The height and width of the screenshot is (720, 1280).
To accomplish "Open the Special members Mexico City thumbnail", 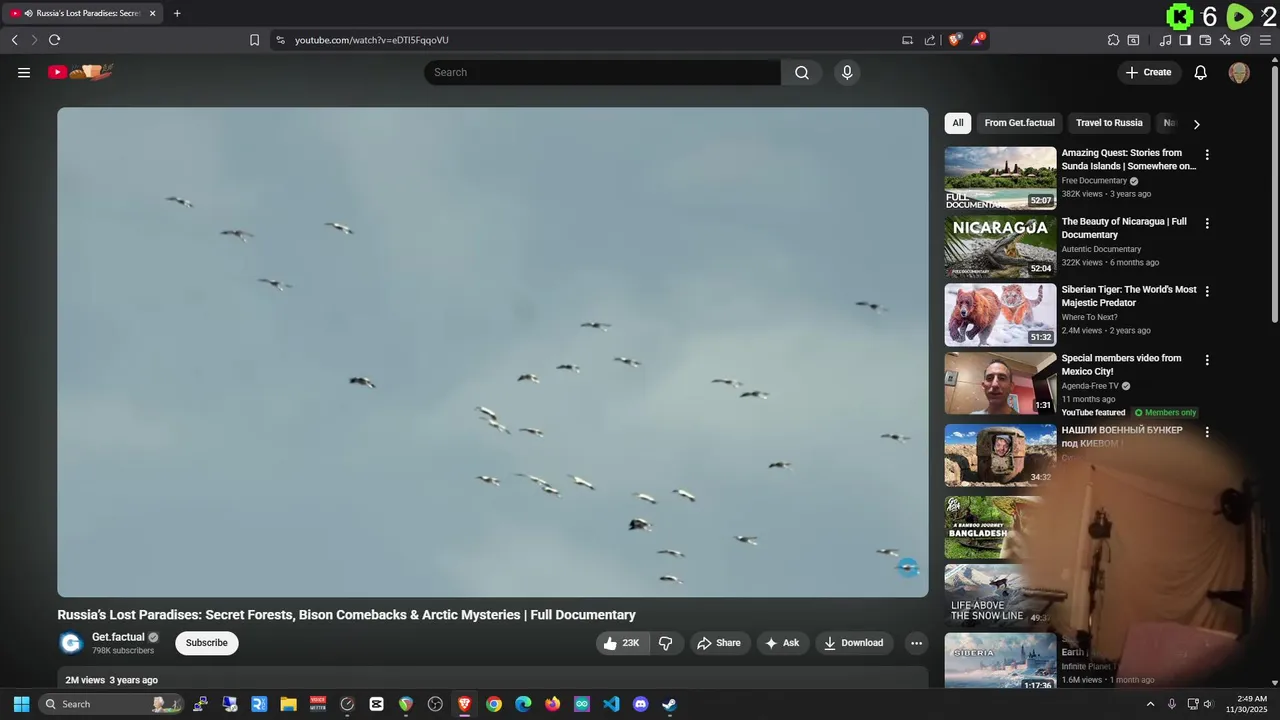I will (1000, 383).
